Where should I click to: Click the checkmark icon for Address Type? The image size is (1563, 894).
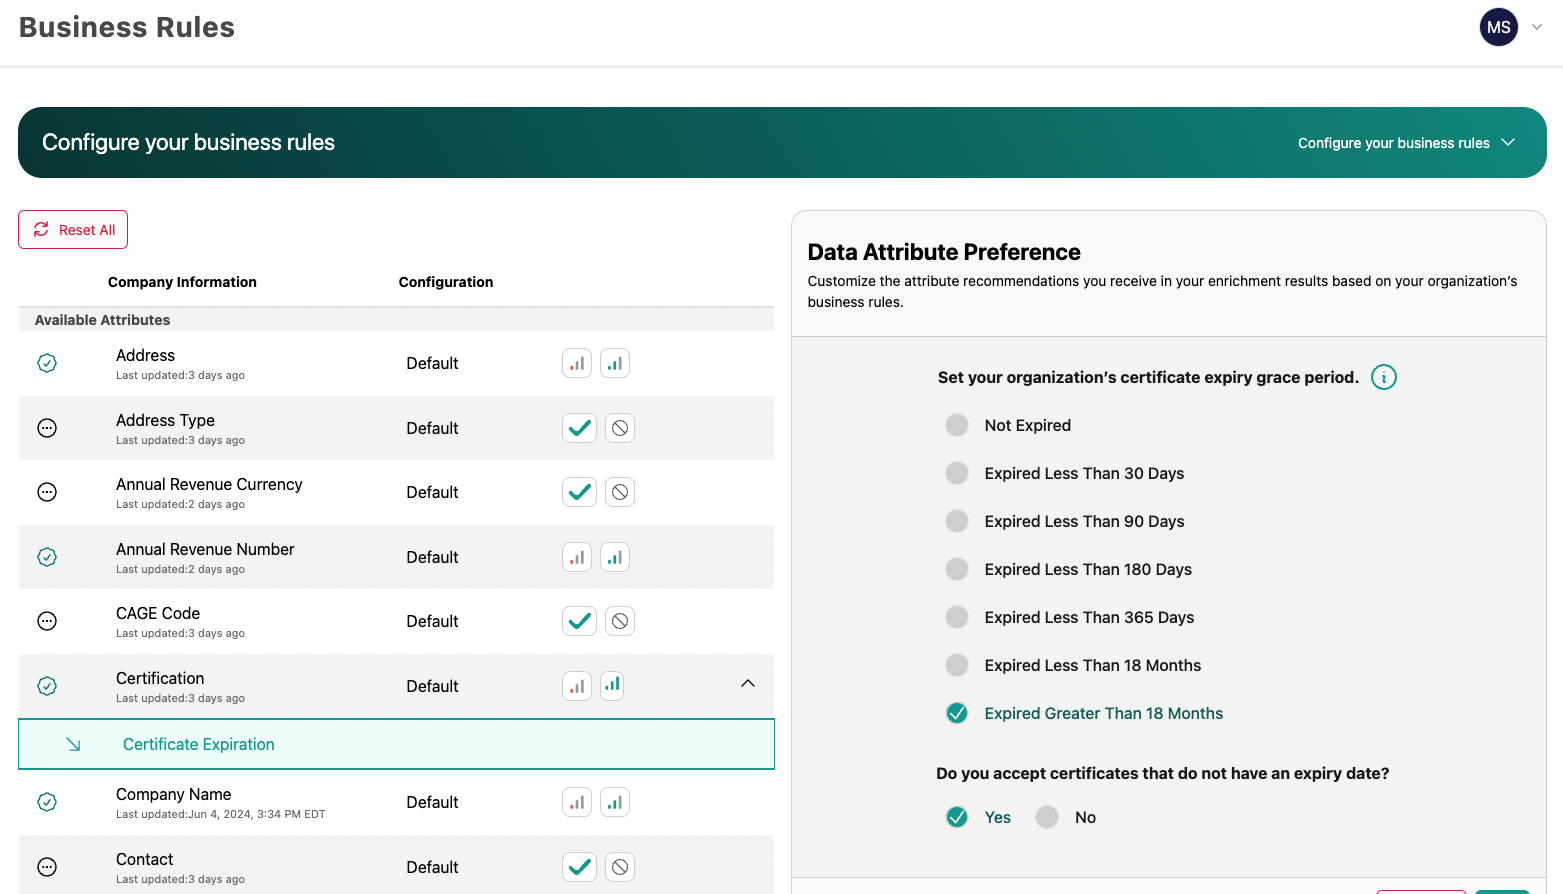579,428
